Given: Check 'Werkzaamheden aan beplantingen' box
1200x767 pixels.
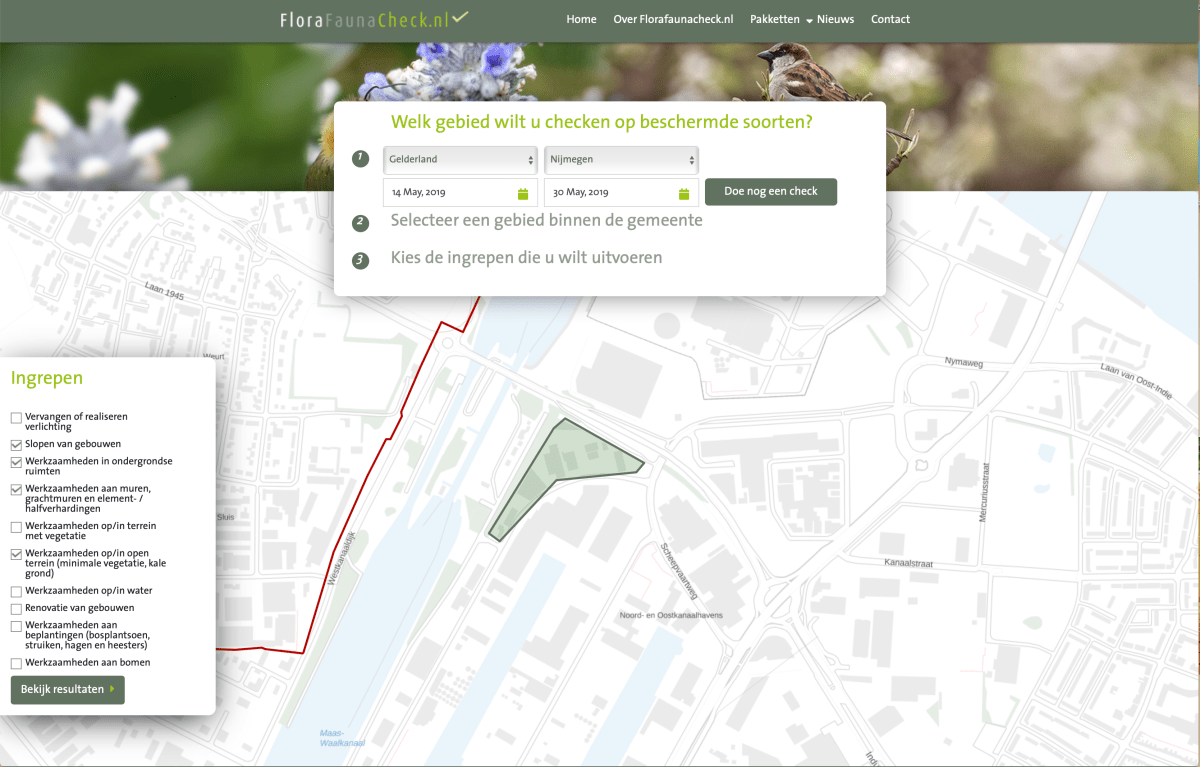Looking at the screenshot, I should 16,626.
